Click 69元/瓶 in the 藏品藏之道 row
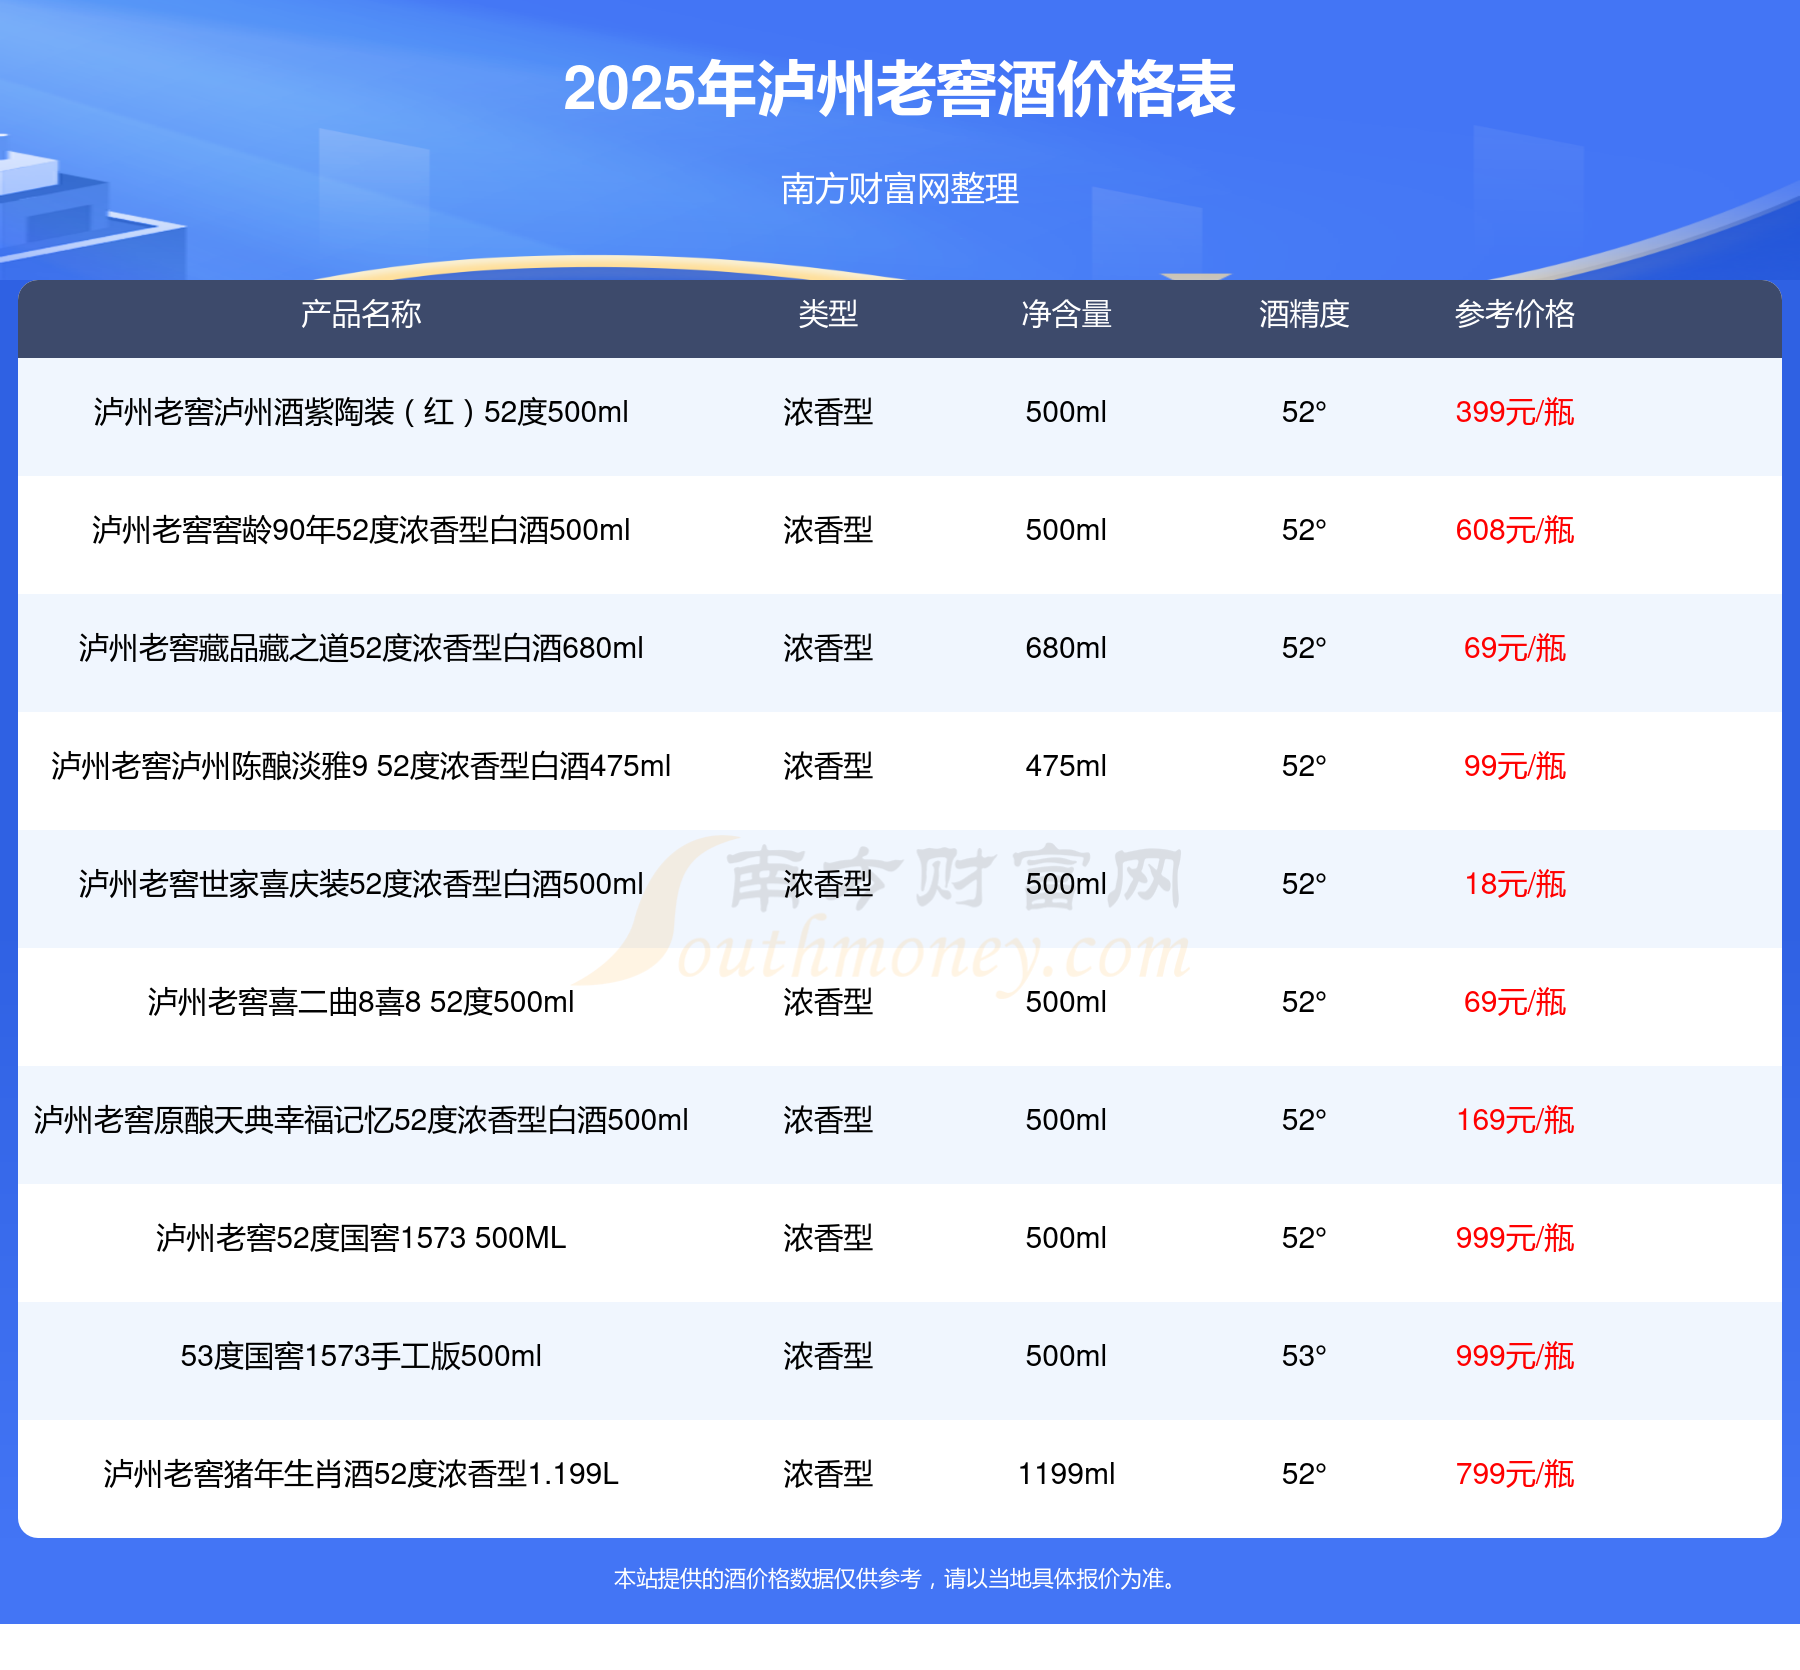Image resolution: width=1800 pixels, height=1670 pixels. (1515, 648)
